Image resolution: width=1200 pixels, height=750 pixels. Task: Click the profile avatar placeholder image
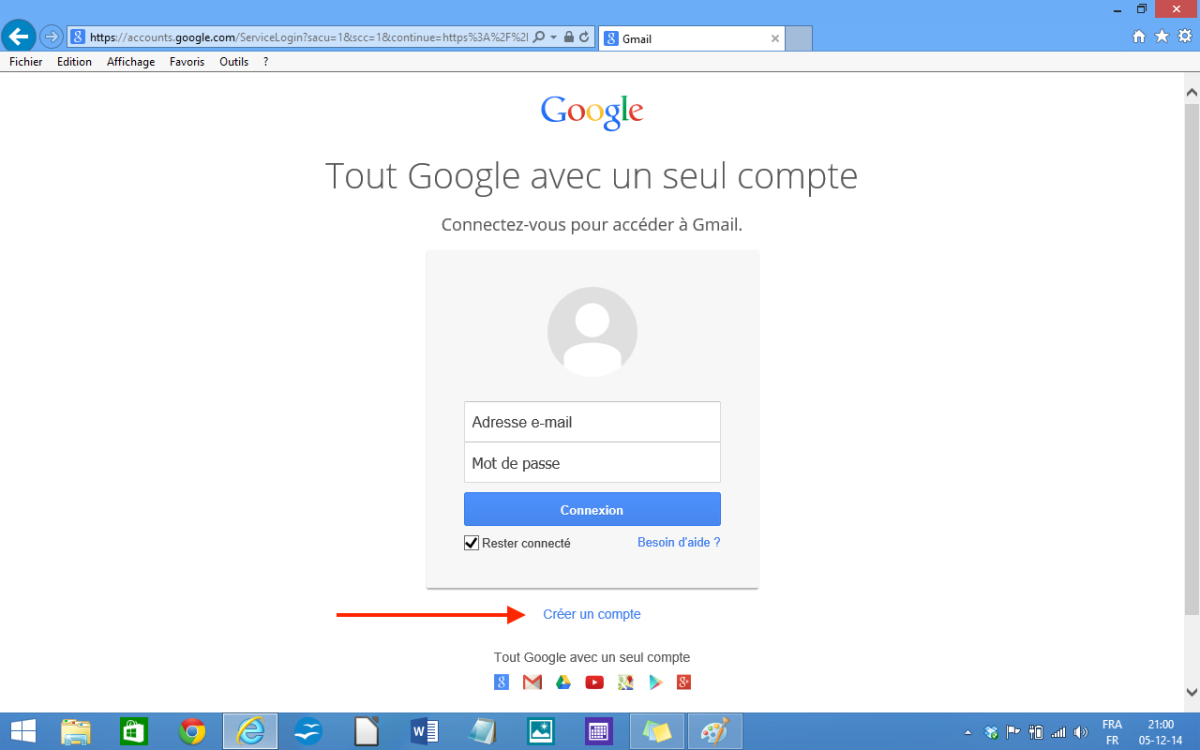[x=592, y=332]
